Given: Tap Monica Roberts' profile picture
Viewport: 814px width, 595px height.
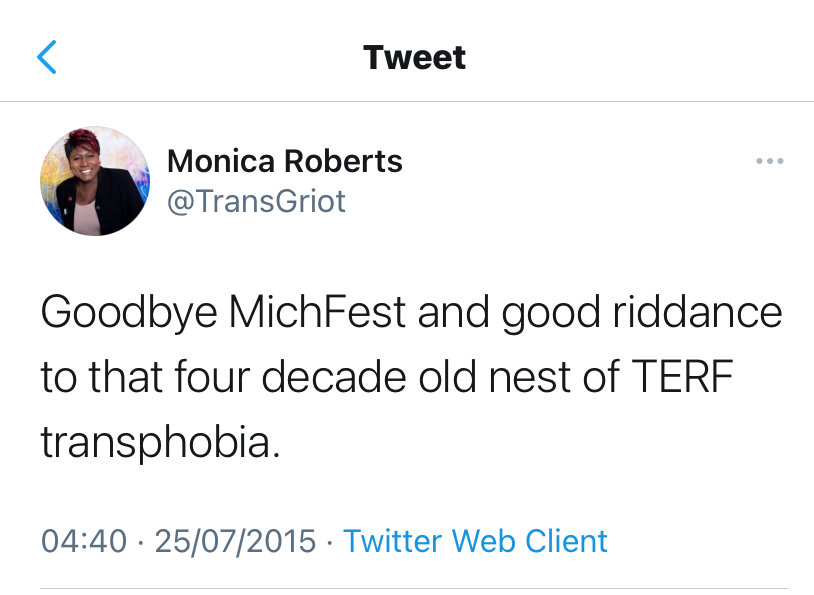Looking at the screenshot, I should click(x=95, y=181).
